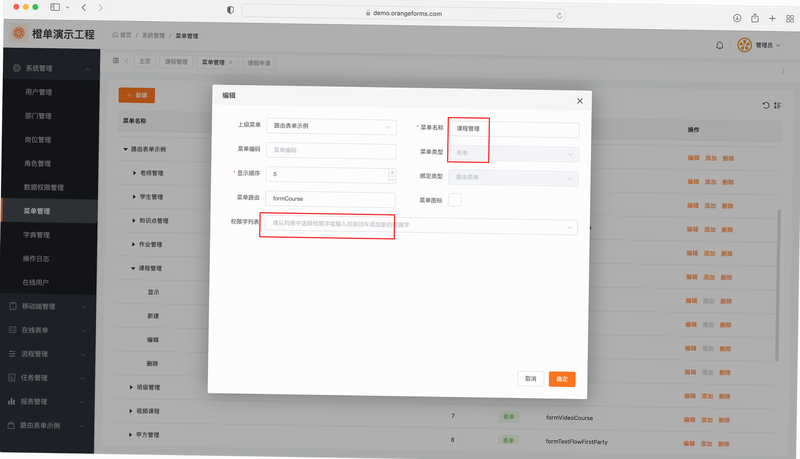Collapse the 路由表单示例 tree row
The height and width of the screenshot is (459, 800).
[x=126, y=149]
